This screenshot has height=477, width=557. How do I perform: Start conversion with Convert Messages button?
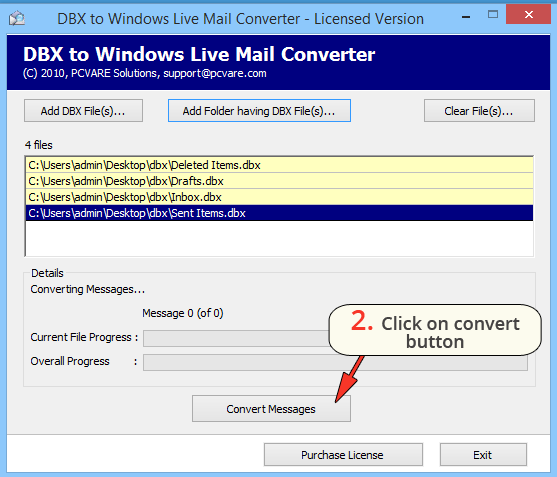pos(271,409)
